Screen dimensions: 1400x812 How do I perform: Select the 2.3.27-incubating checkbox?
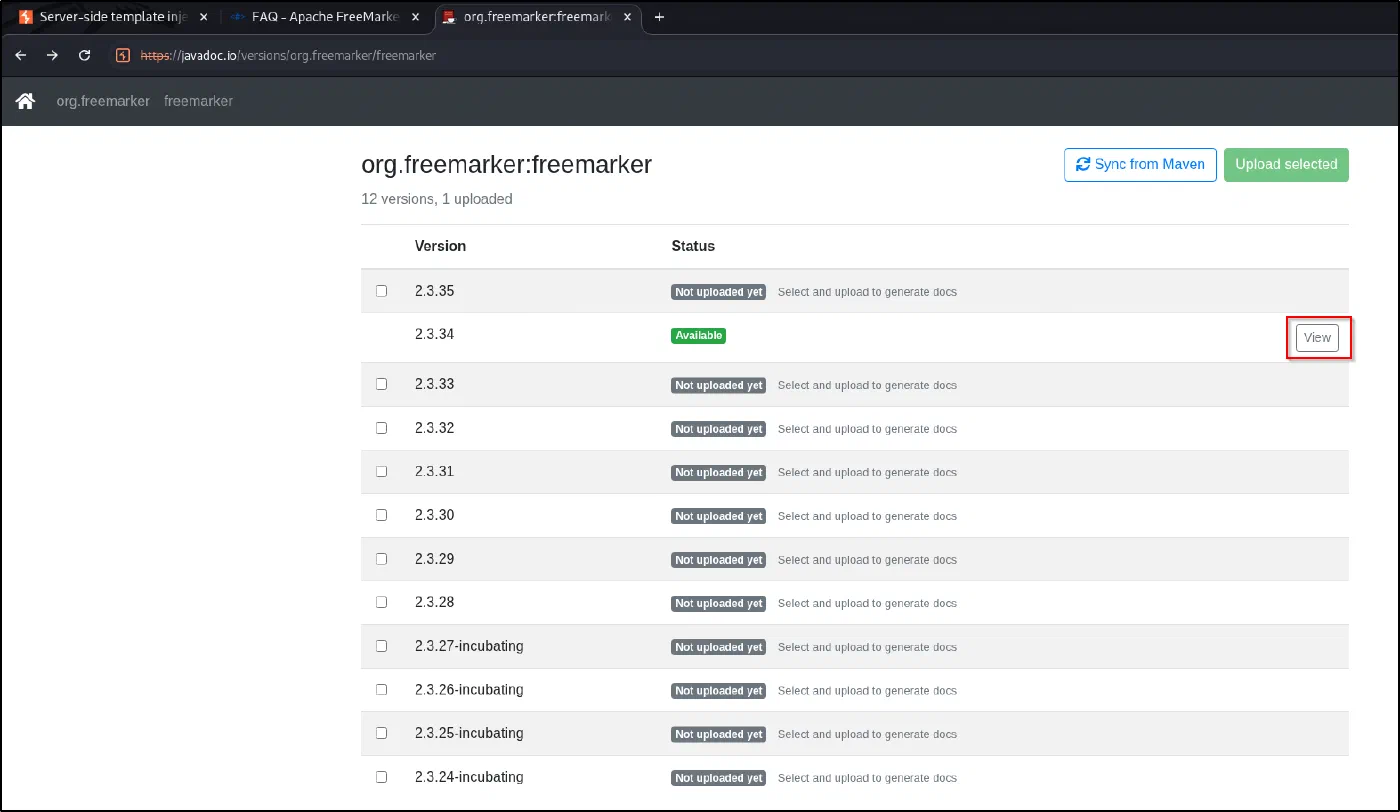coord(381,646)
